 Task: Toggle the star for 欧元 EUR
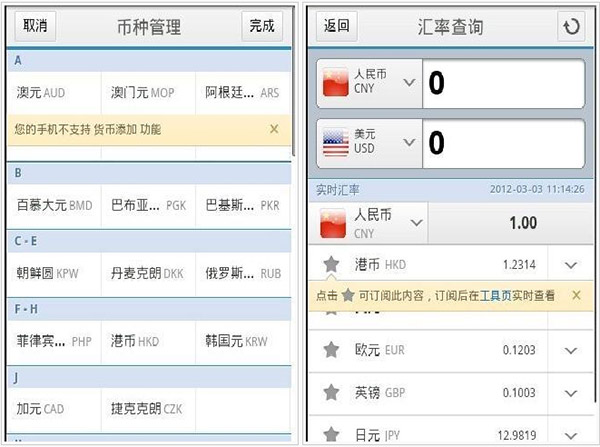pos(331,349)
